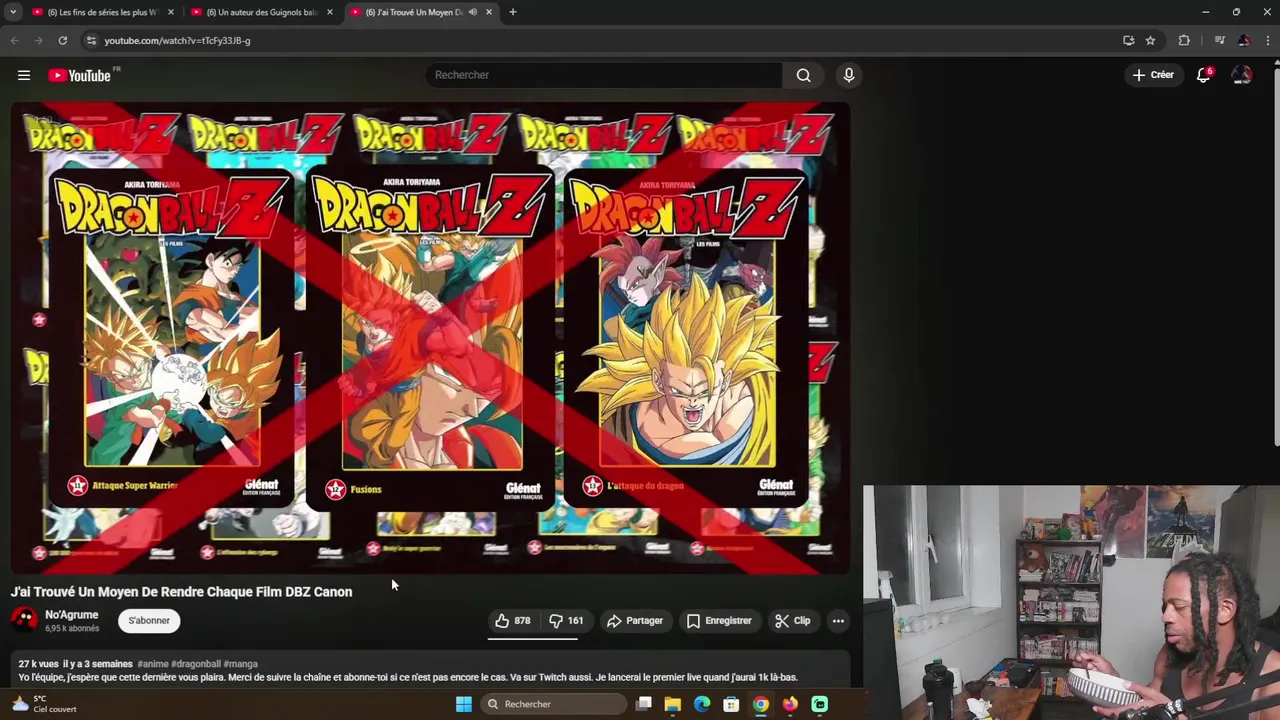Open the Chrome profile avatar
This screenshot has height=720, width=1280.
click(x=1243, y=41)
